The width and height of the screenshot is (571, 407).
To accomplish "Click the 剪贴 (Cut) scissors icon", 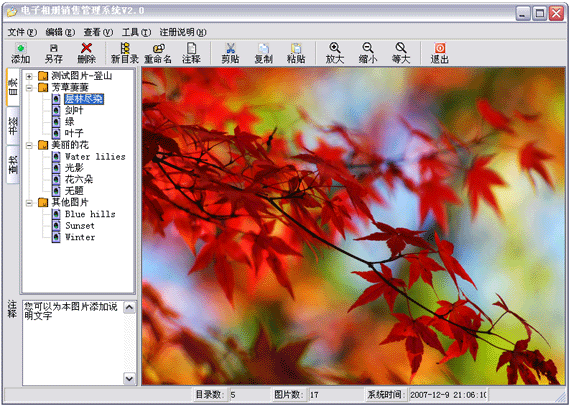I will pyautogui.click(x=230, y=53).
